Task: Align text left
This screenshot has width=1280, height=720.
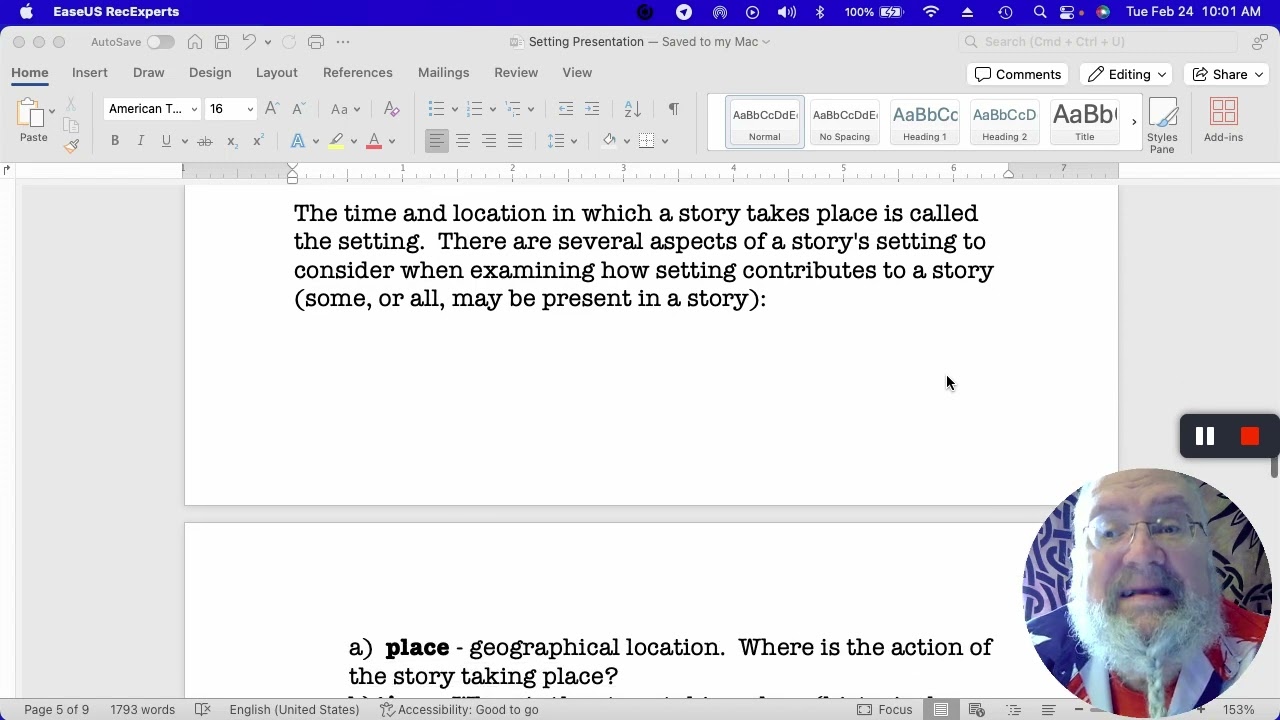Action: click(x=437, y=141)
